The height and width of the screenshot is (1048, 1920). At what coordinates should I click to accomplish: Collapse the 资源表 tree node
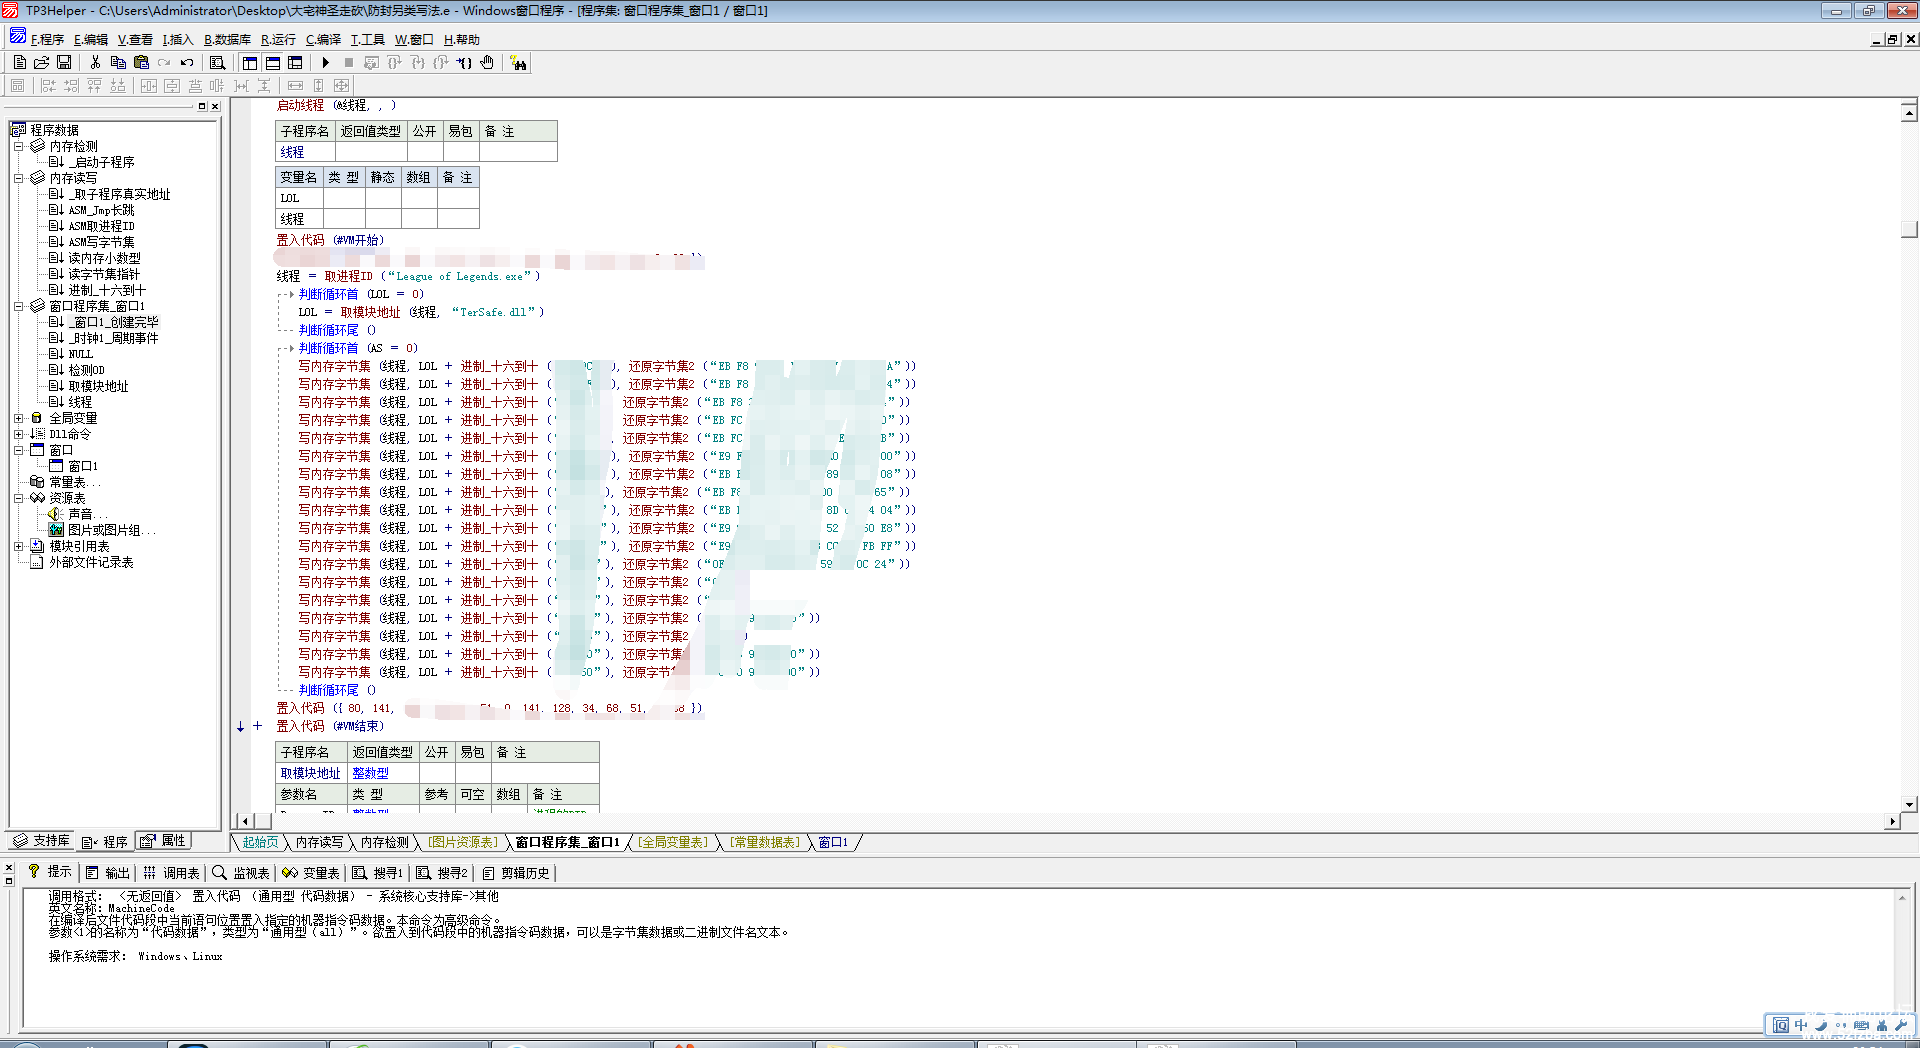point(18,498)
